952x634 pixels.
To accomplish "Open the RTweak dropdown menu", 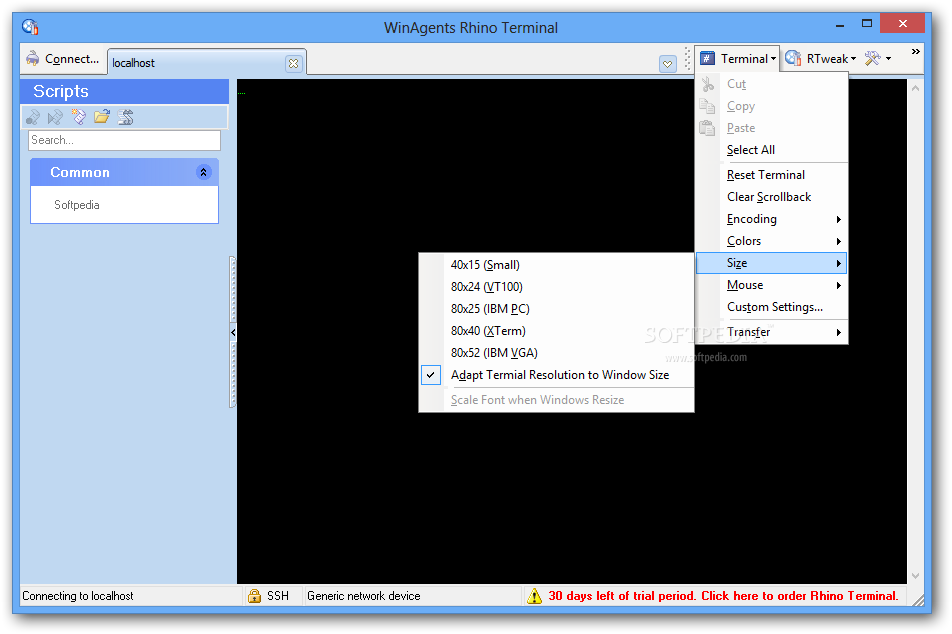I will pos(820,59).
